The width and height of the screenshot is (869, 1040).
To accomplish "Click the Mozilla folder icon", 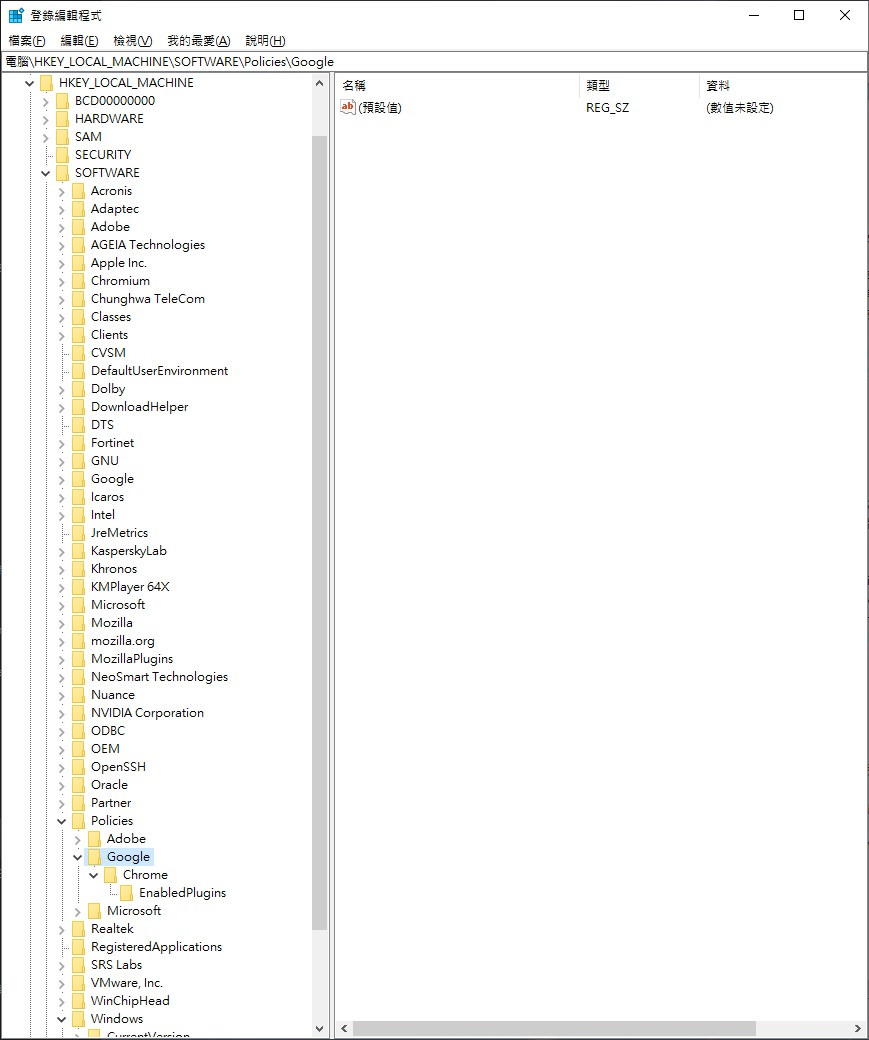I will click(x=78, y=623).
